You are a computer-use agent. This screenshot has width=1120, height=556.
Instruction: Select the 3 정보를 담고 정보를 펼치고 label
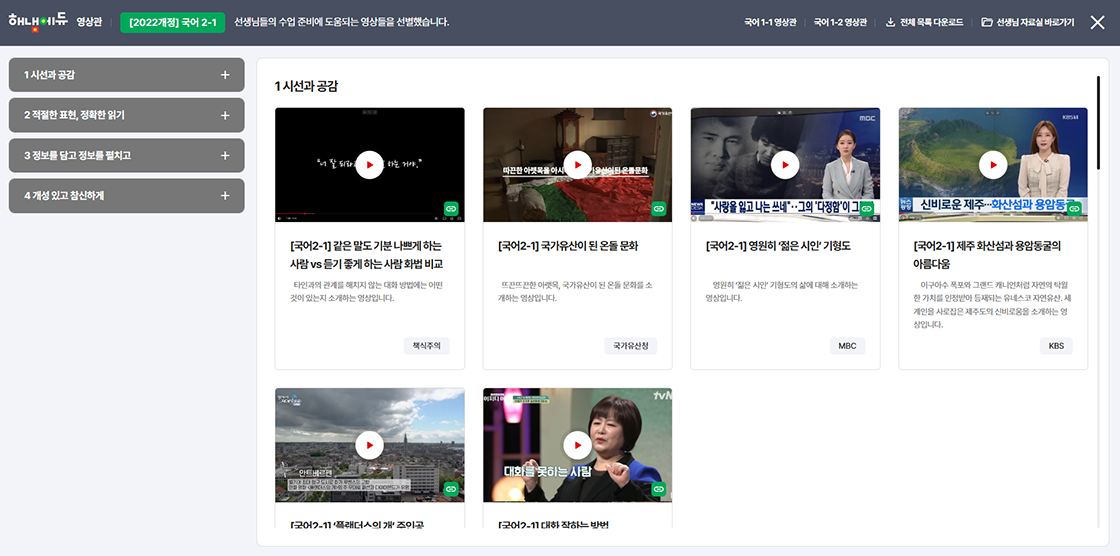tap(77, 156)
